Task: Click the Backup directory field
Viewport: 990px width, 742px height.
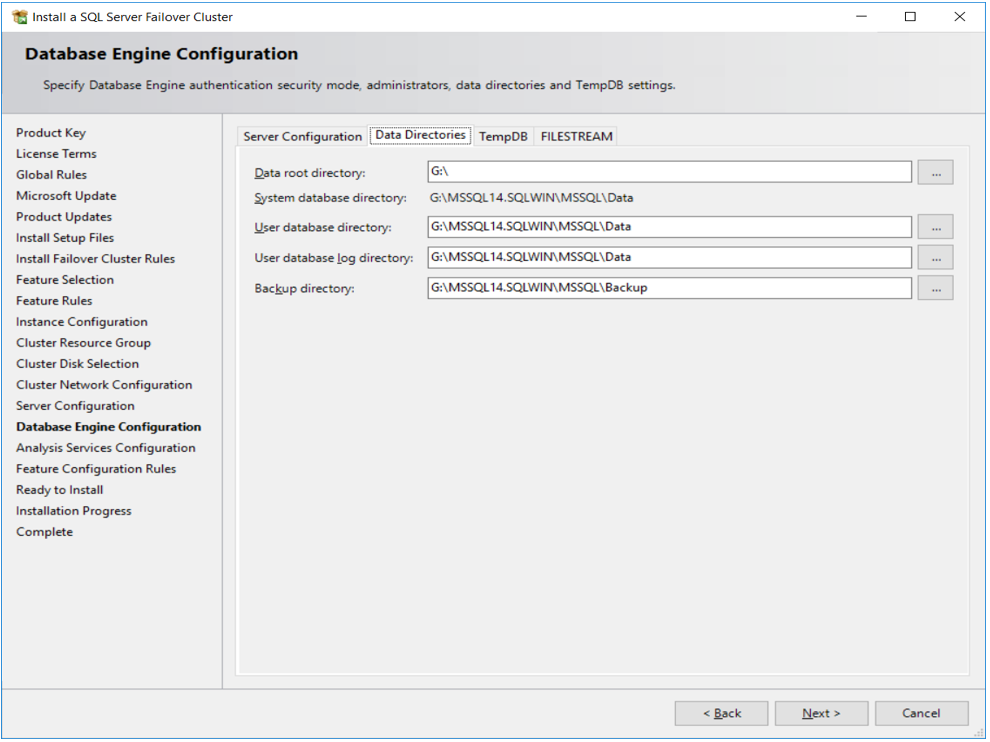Action: click(669, 288)
